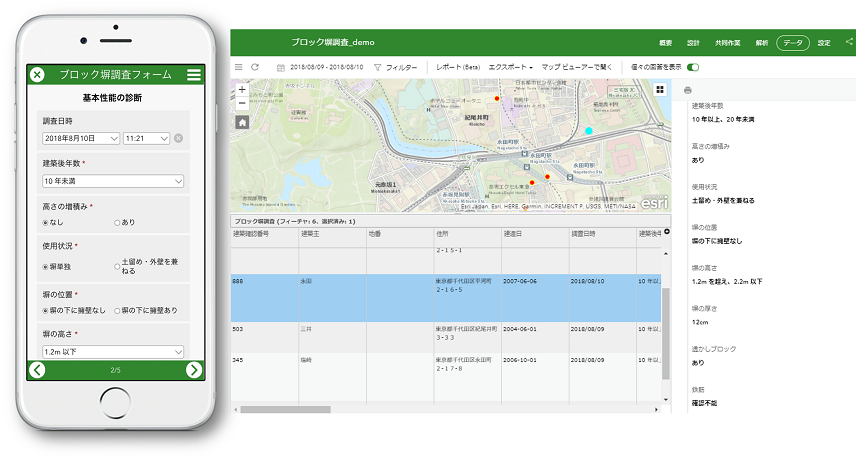Expand the エクスポート dropdown

coord(510,67)
